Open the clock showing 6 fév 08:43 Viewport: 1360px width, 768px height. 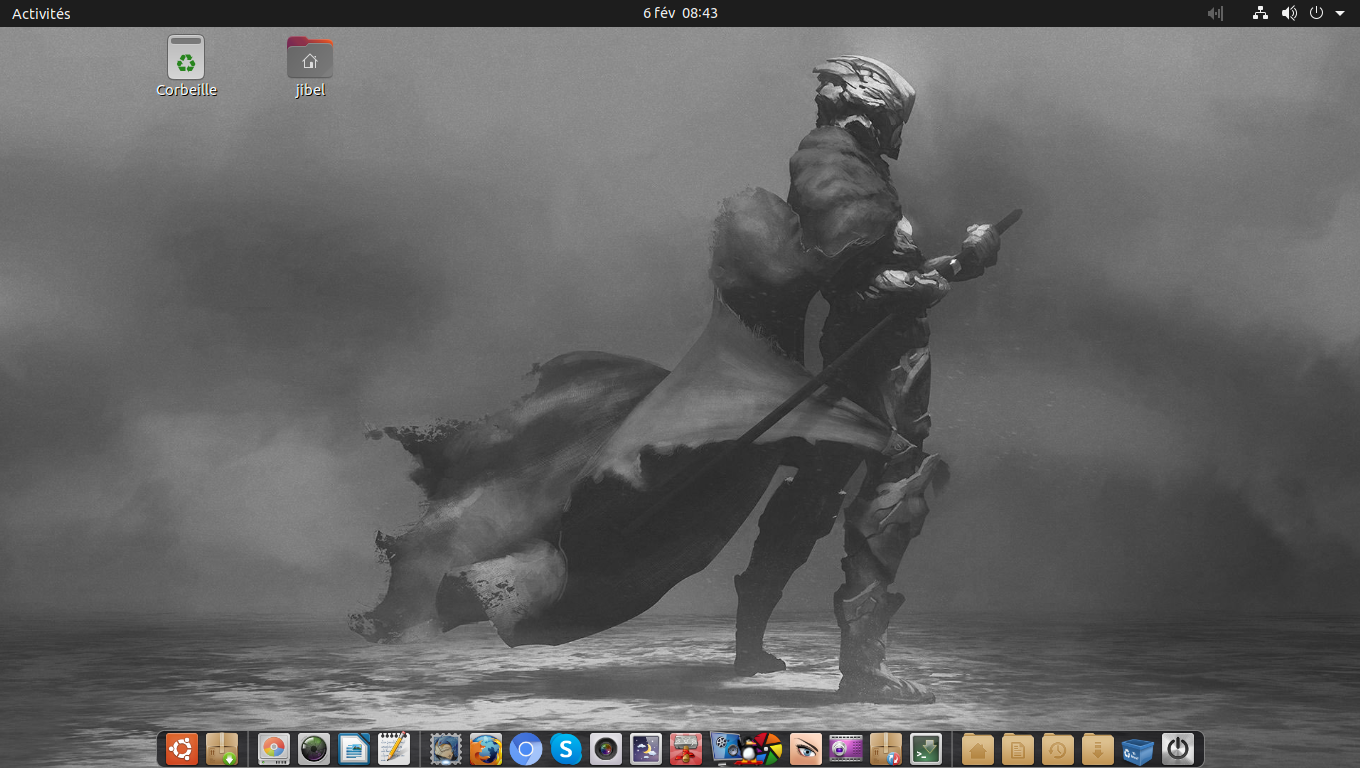pyautogui.click(x=680, y=13)
